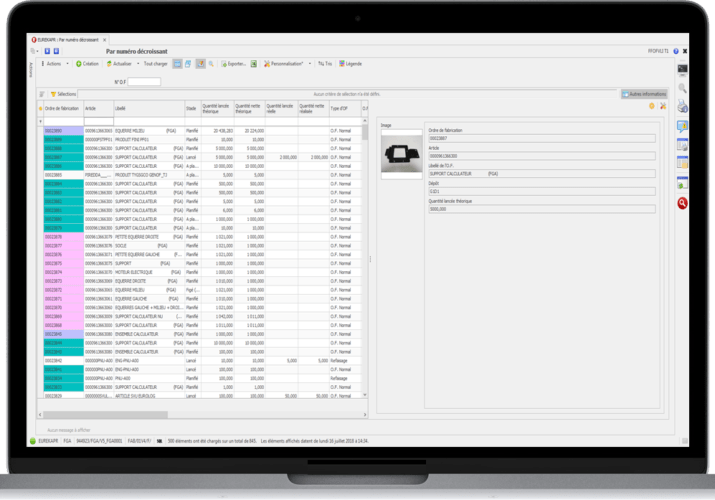Open the help question mark icon
Image resolution: width=715 pixels, height=500 pixels.
[x=676, y=50]
